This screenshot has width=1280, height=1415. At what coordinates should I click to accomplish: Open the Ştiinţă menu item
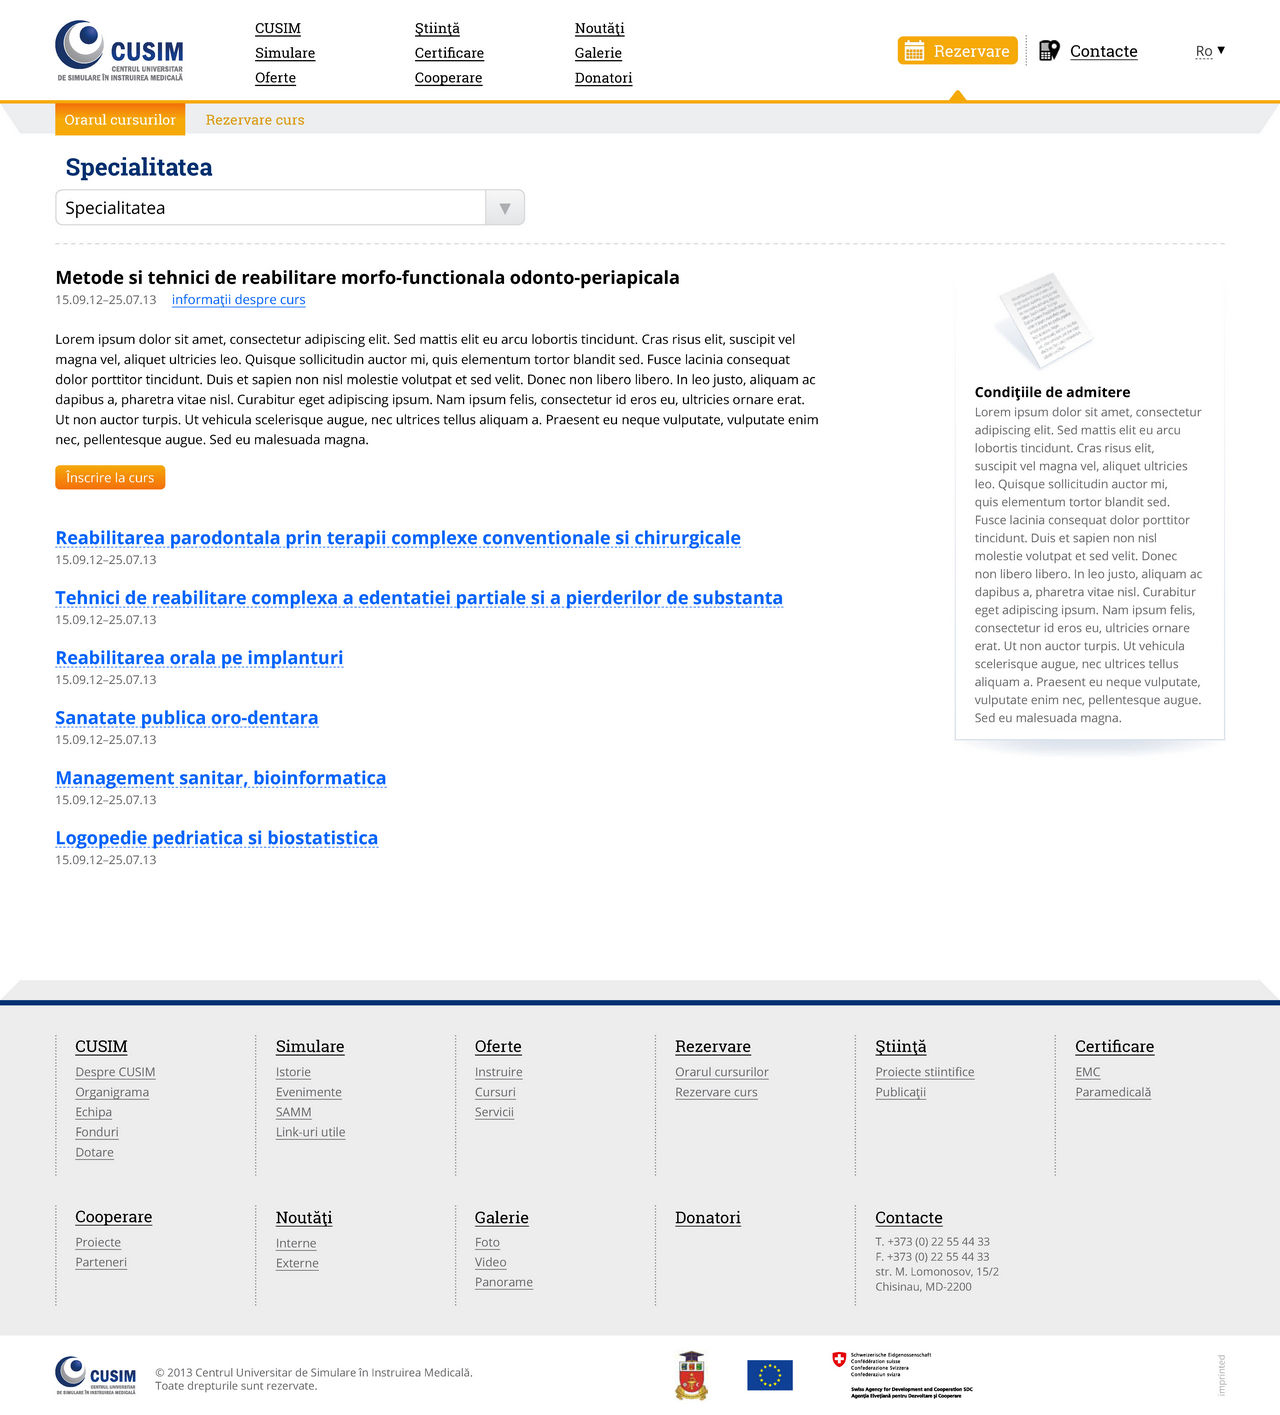click(438, 28)
